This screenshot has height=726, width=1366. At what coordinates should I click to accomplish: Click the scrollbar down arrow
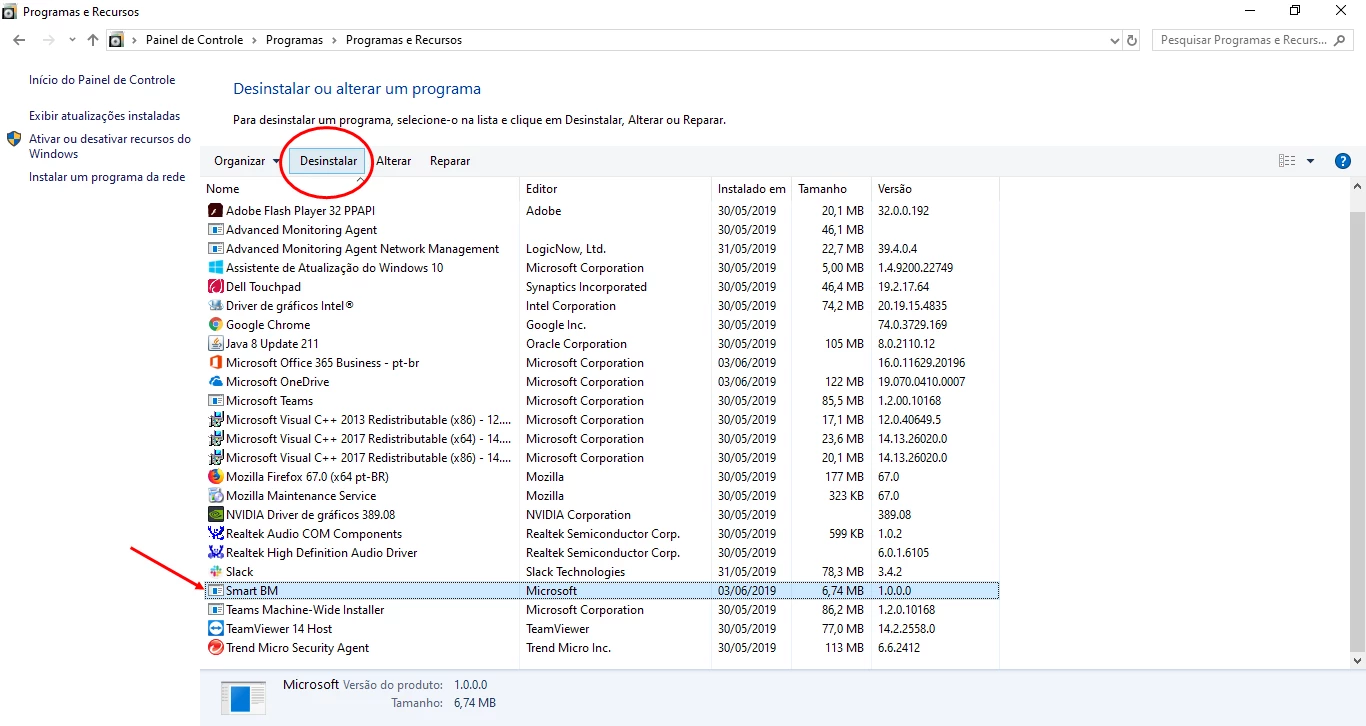pos(1357,661)
